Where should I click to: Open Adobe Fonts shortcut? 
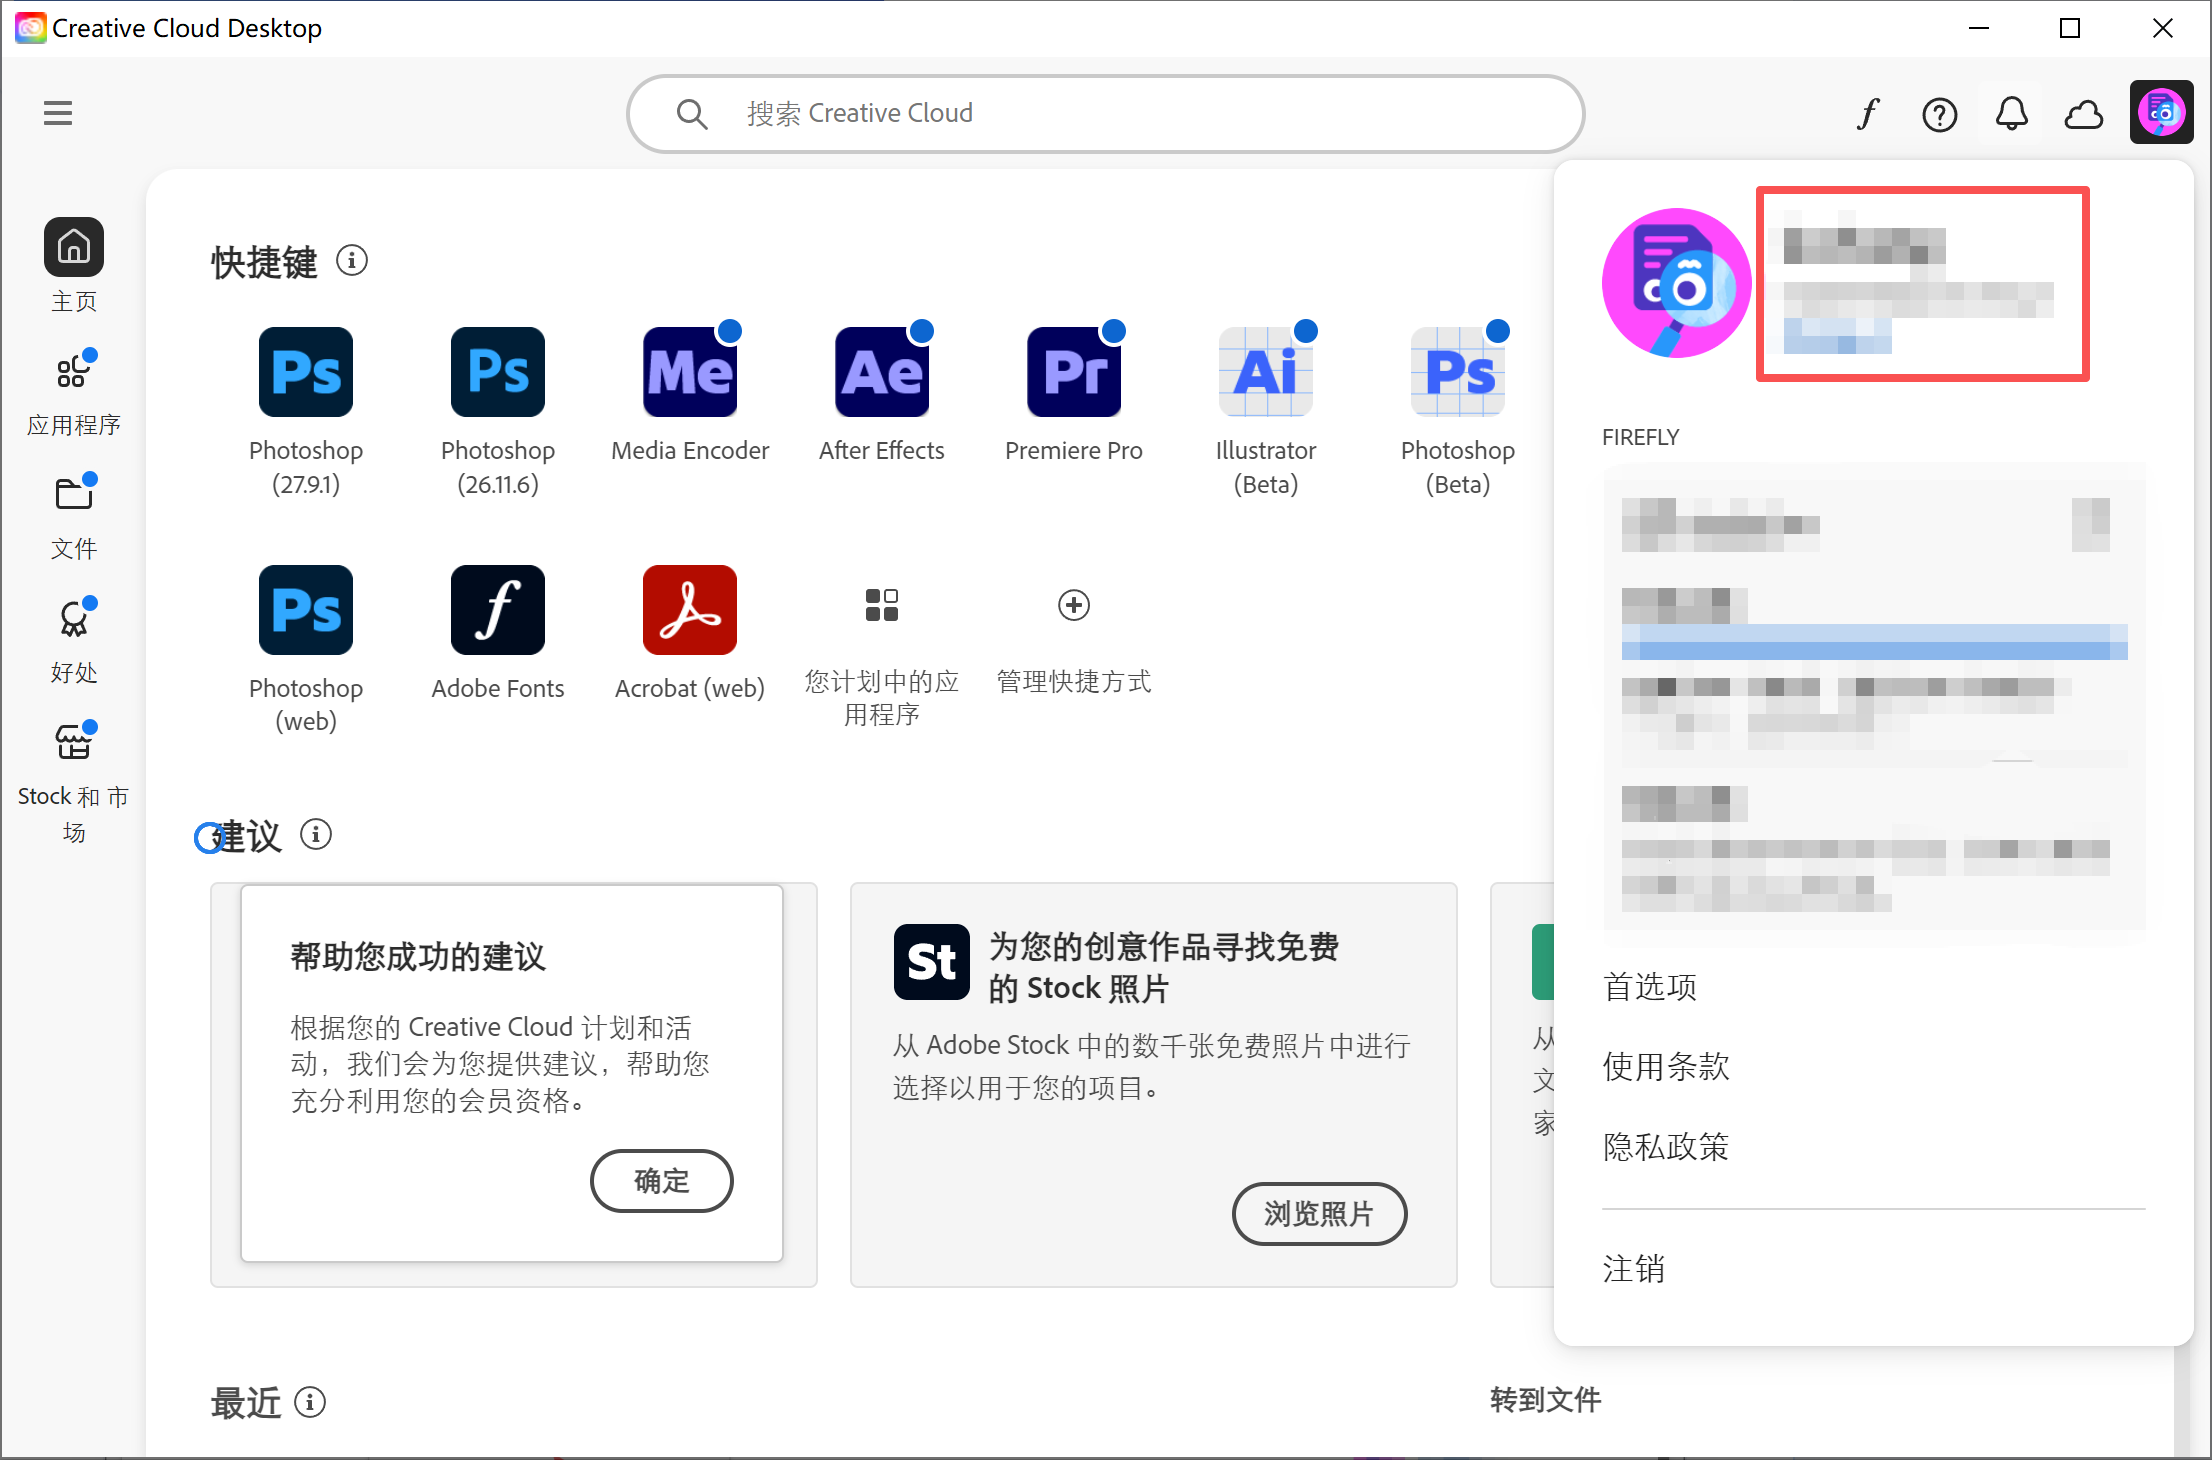pos(498,610)
